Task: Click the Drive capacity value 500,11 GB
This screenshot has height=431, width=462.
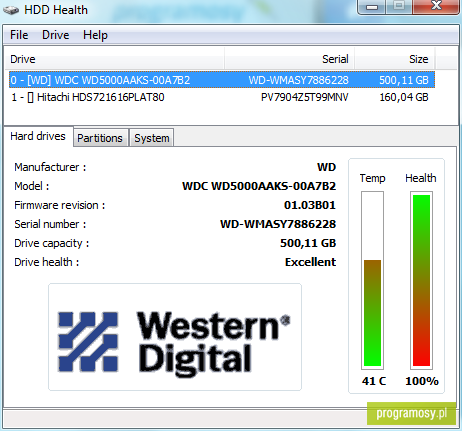Action: click(x=308, y=243)
